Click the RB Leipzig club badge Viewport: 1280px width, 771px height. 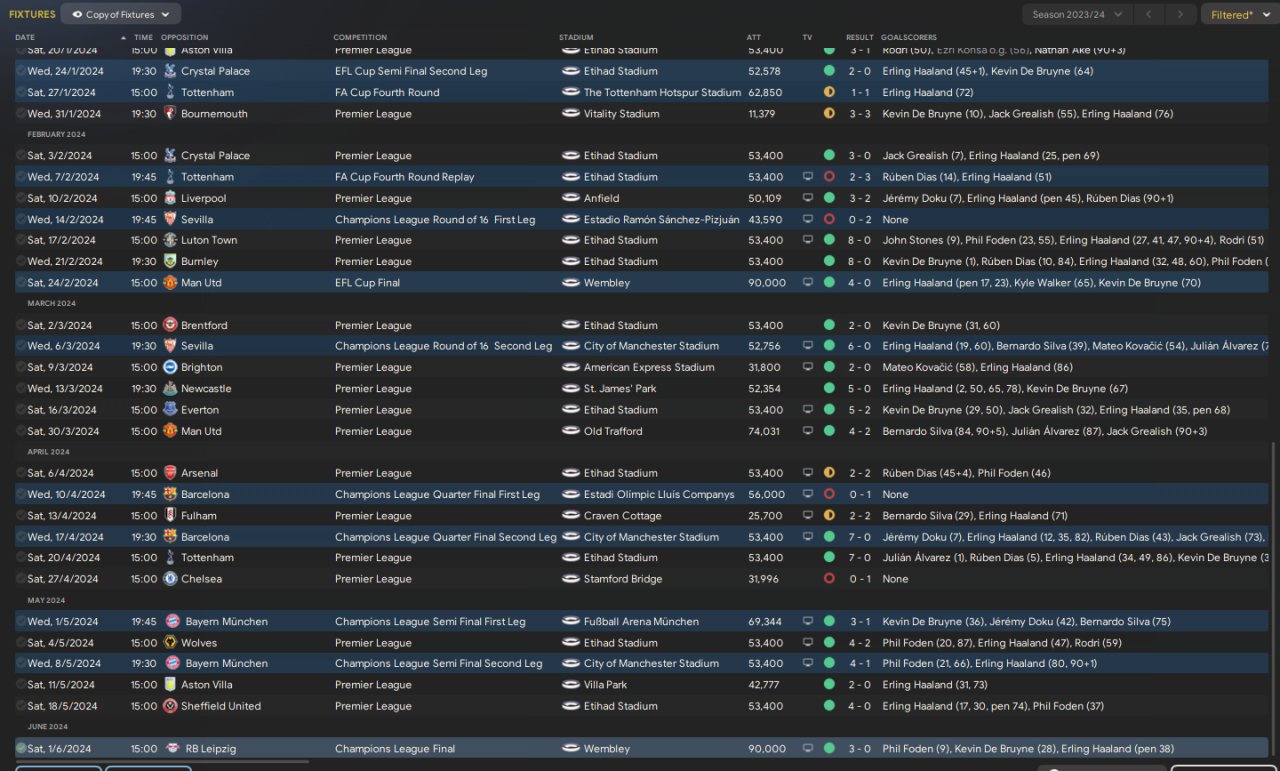coord(172,748)
